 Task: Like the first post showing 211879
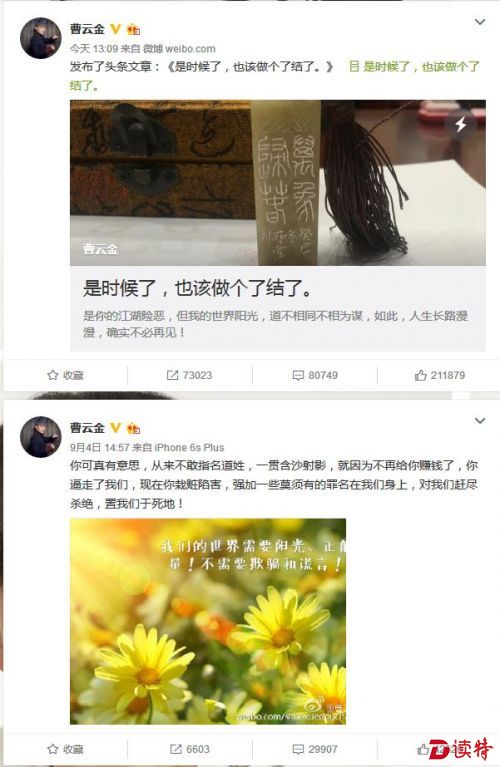pyautogui.click(x=440, y=375)
